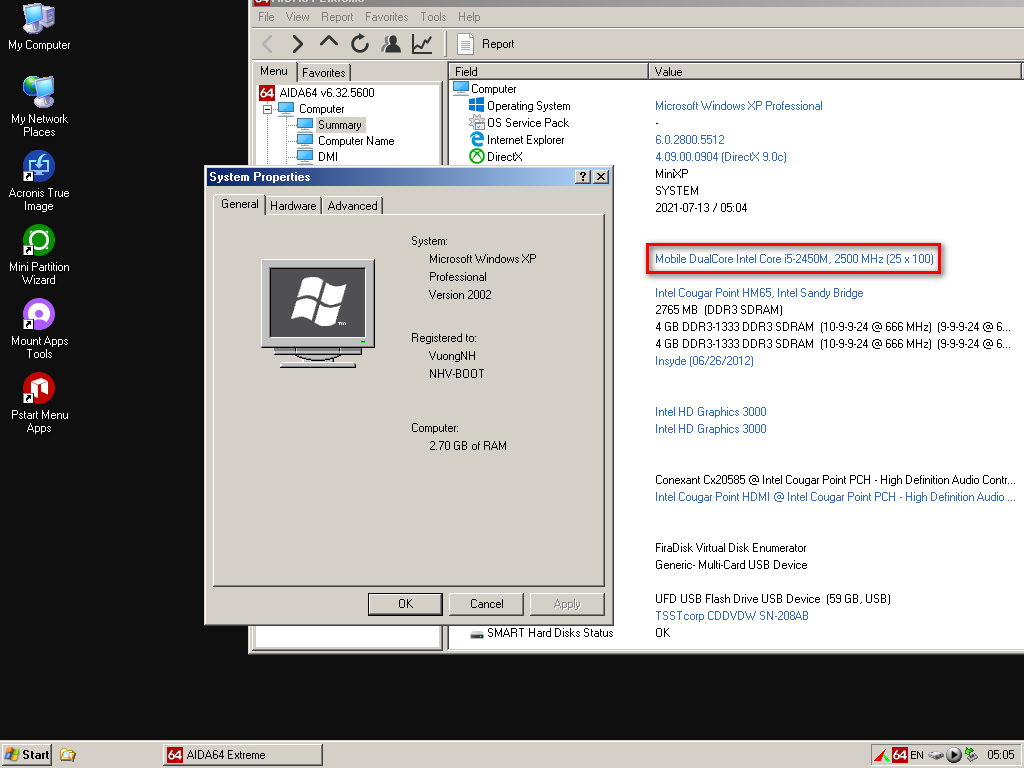Screen dimensions: 1024x768
Task: Open the View menu
Action: click(297, 17)
